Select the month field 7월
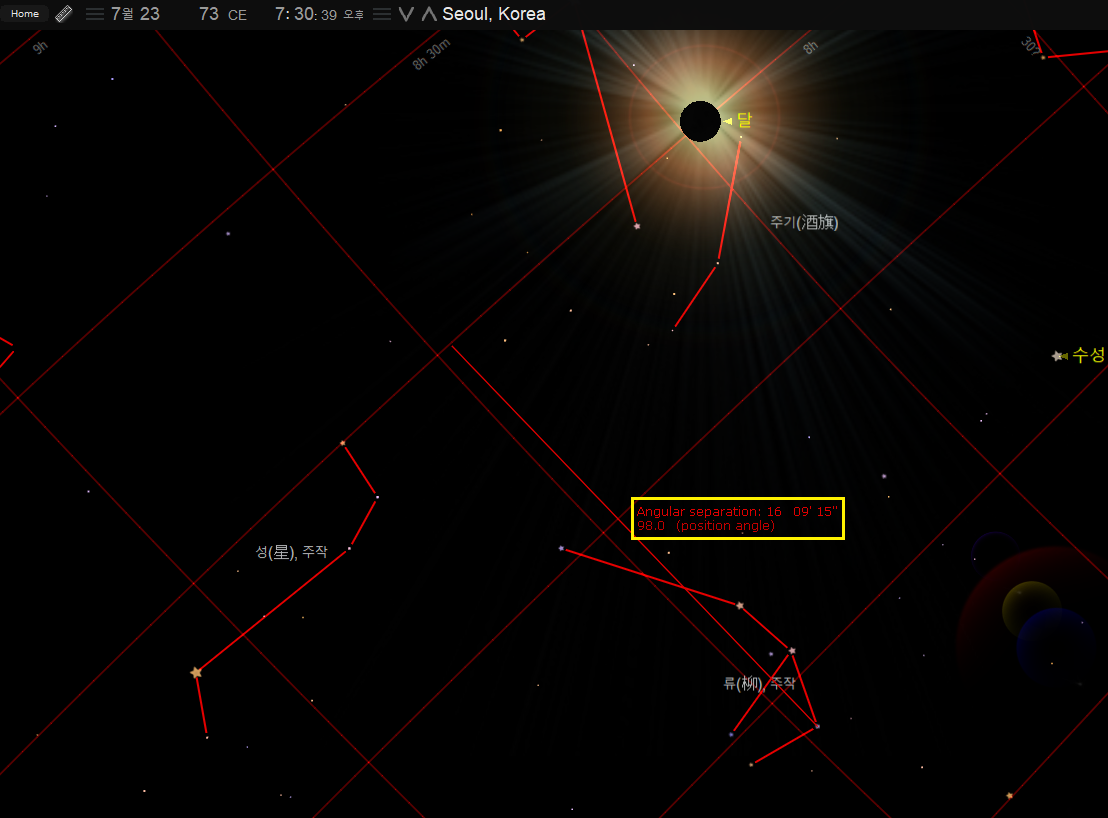 [122, 14]
